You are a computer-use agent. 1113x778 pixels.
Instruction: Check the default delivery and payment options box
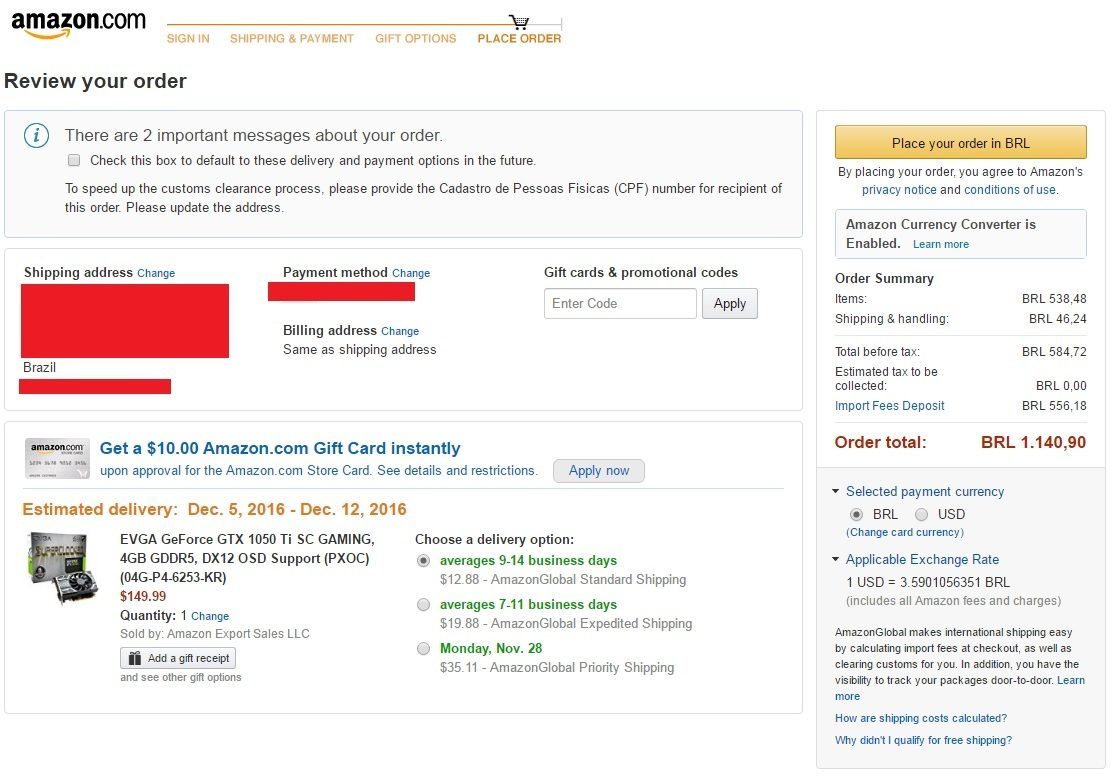pos(74,160)
